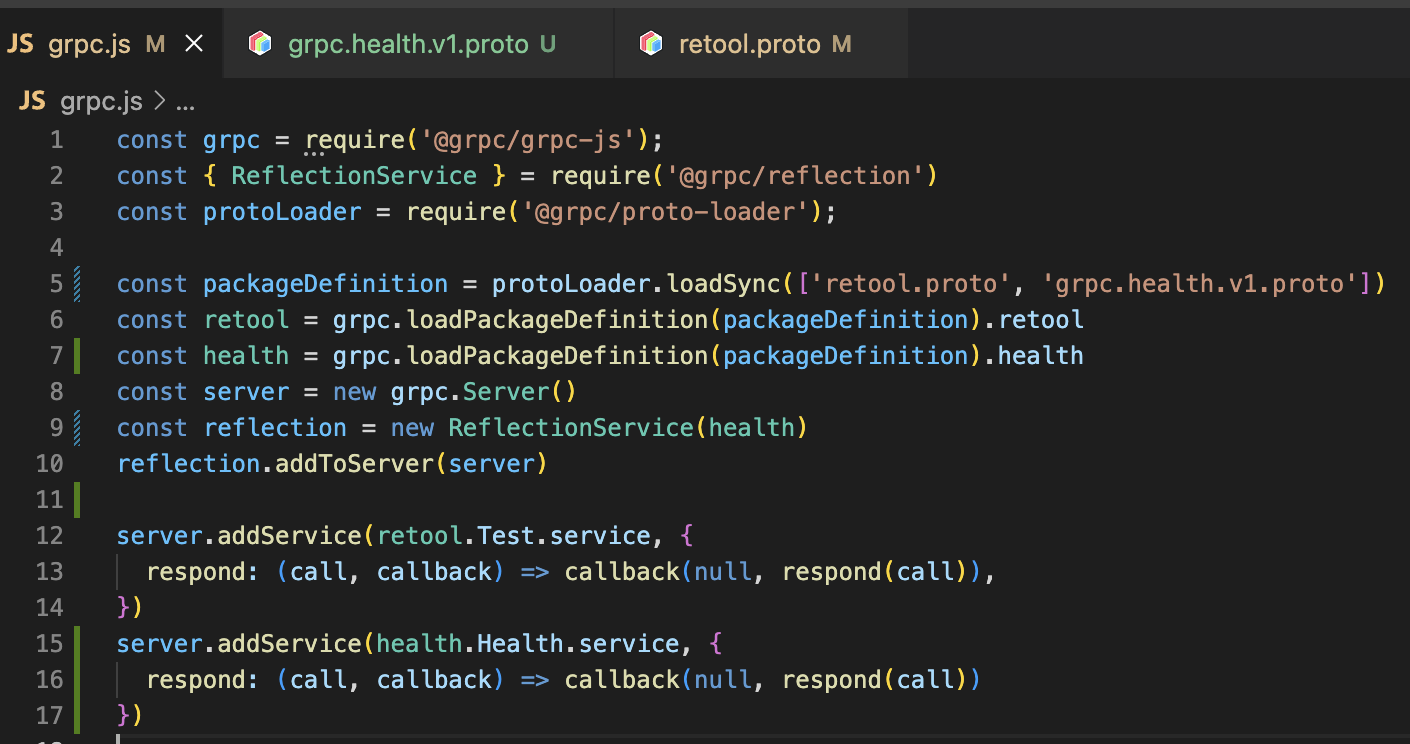This screenshot has width=1410, height=744.
Task: Click the breadcrumb chevron separator
Action: (159, 101)
